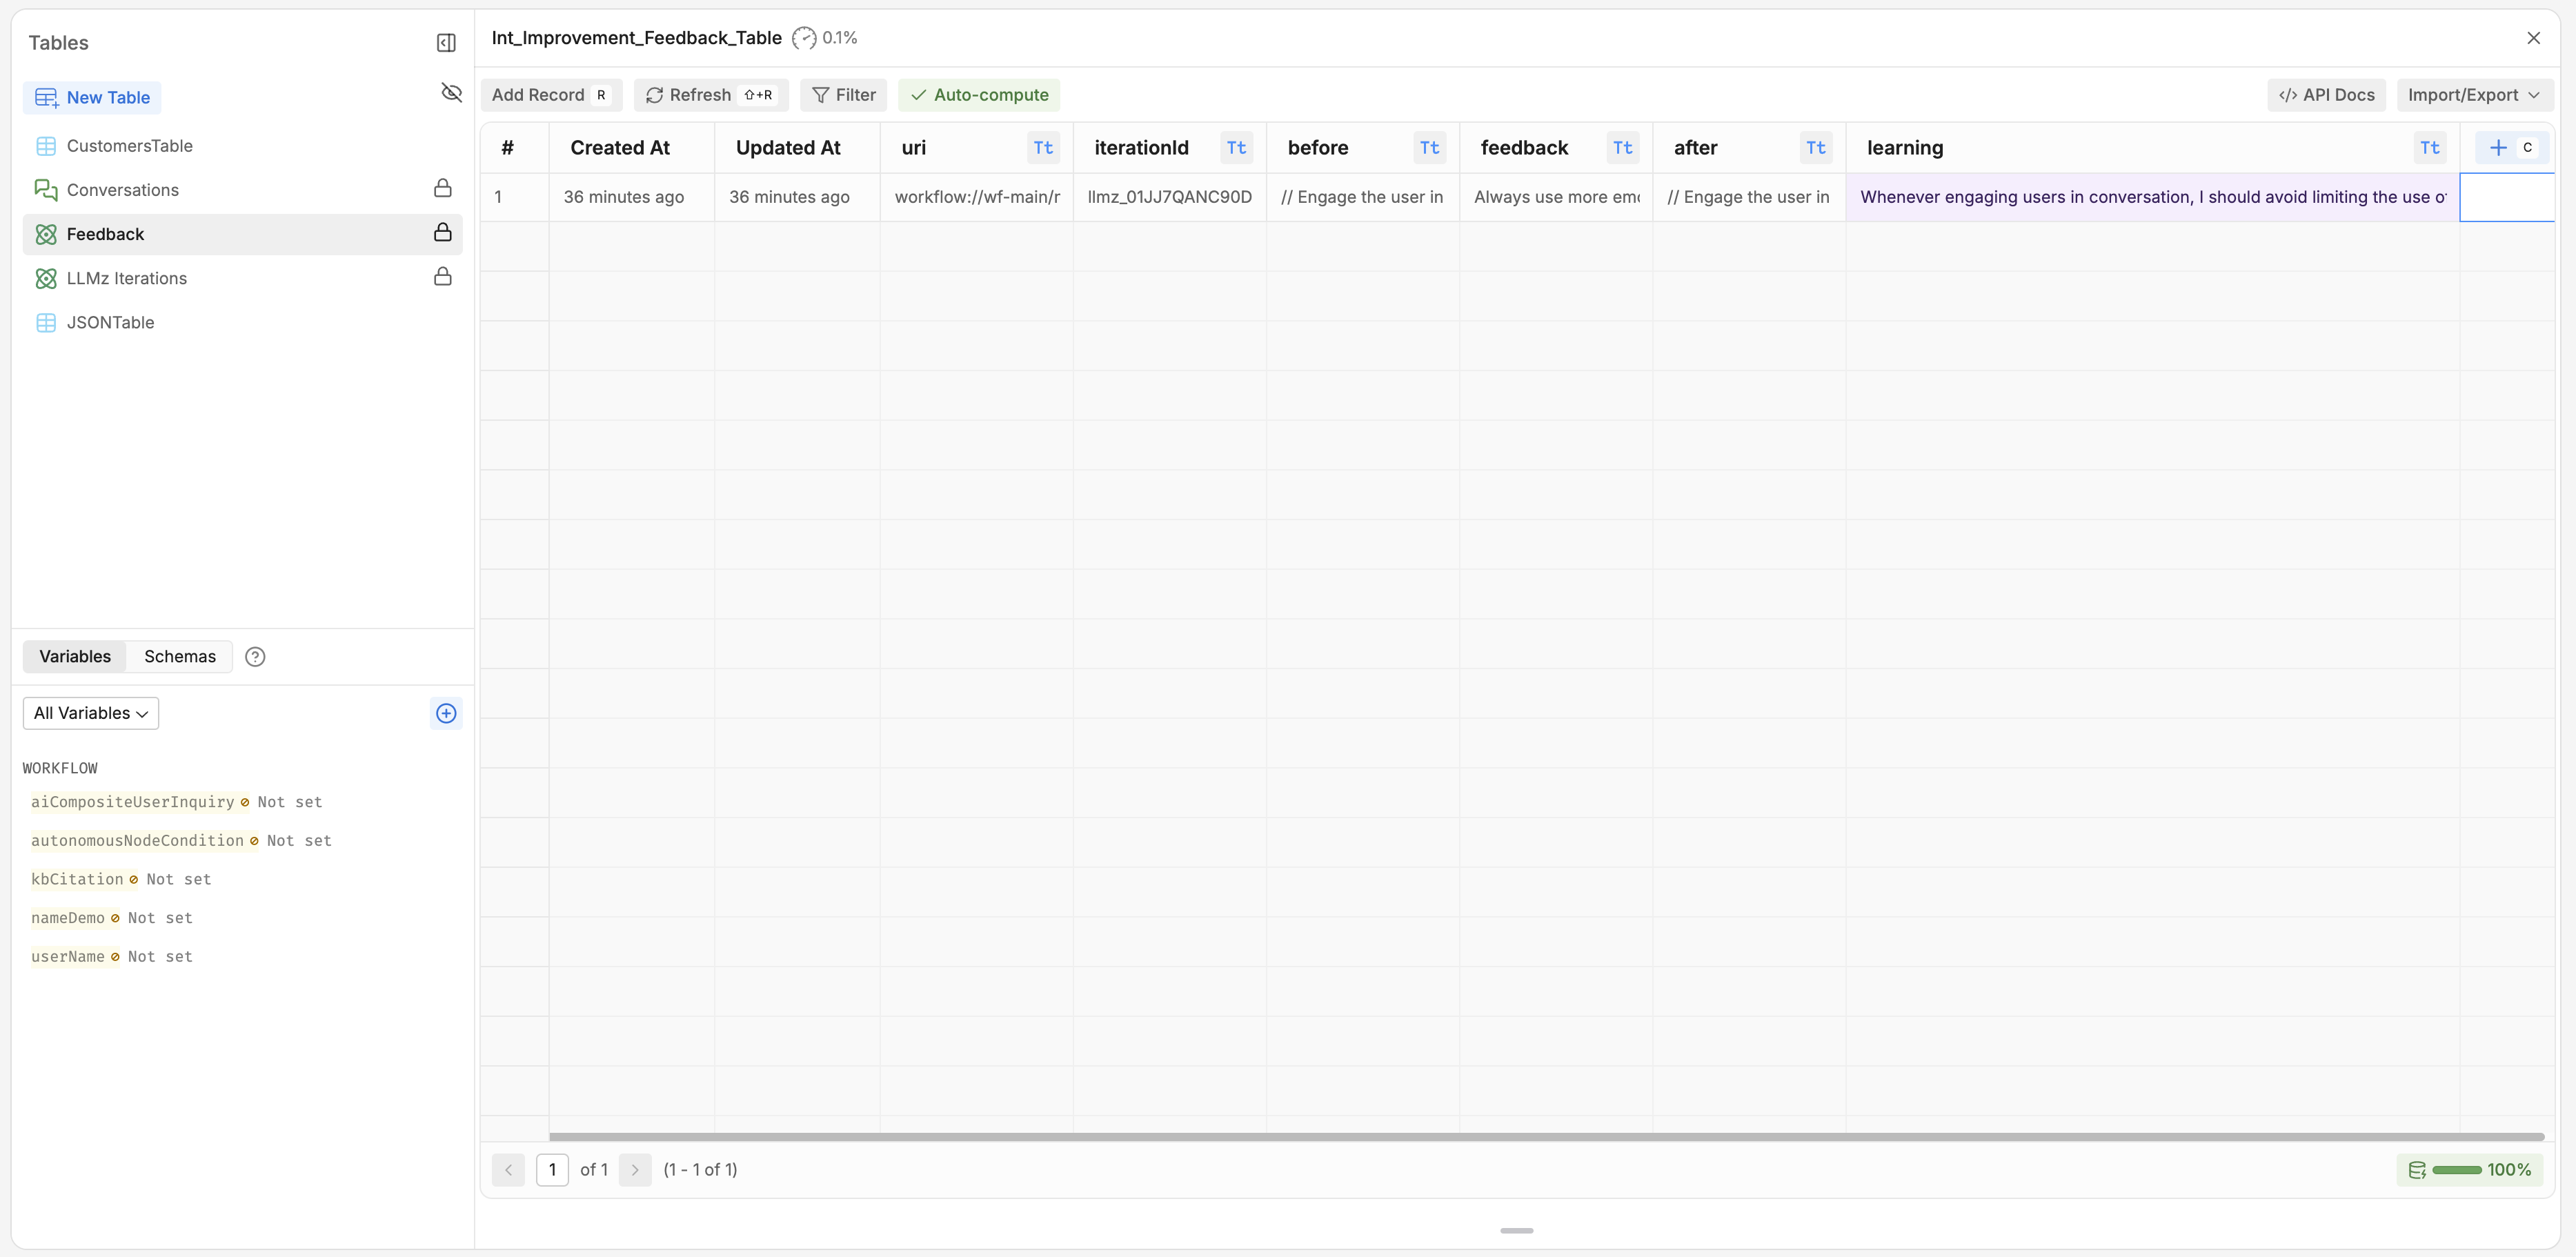Go to next page chevron

pos(635,1170)
